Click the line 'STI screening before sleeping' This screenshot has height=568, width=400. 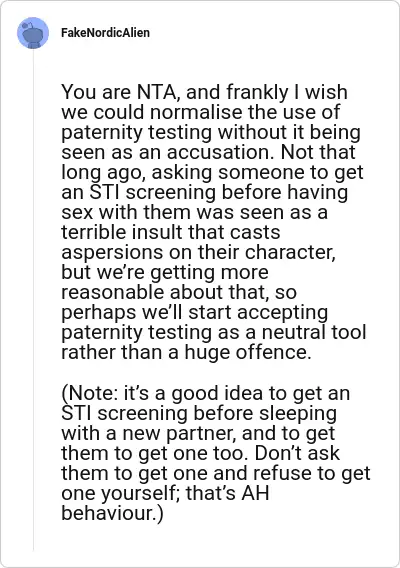[x=199, y=413]
